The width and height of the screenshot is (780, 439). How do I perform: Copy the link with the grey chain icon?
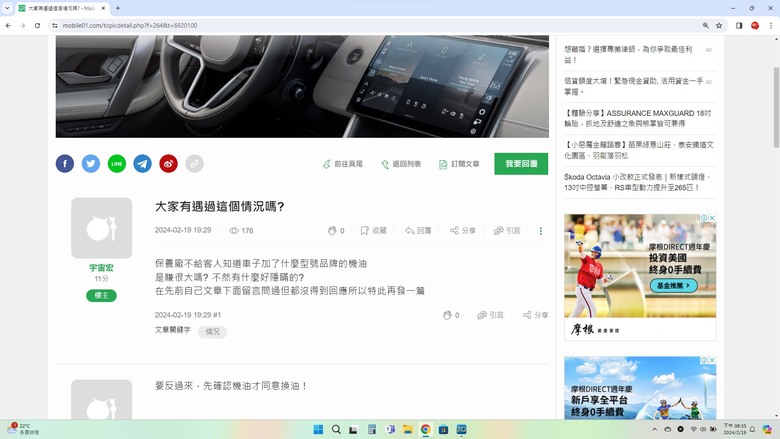[x=195, y=164]
